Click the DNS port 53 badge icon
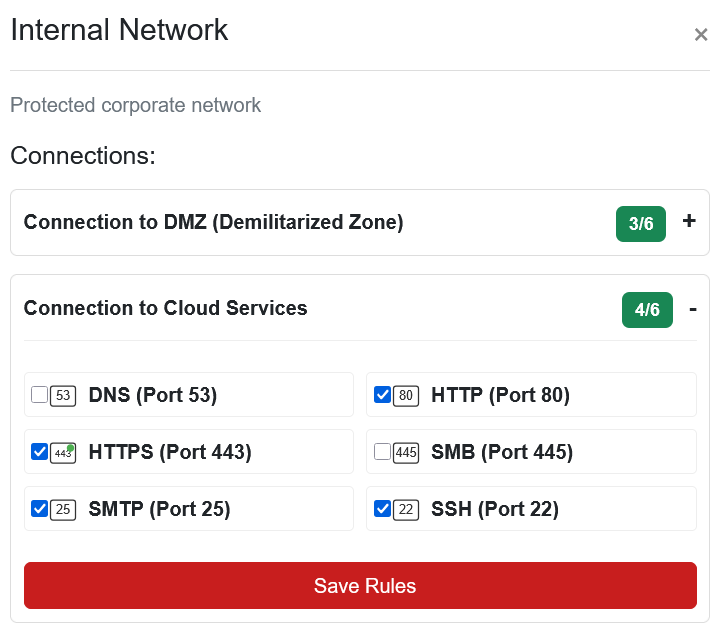Viewport: 721px width, 626px height. [x=63, y=395]
